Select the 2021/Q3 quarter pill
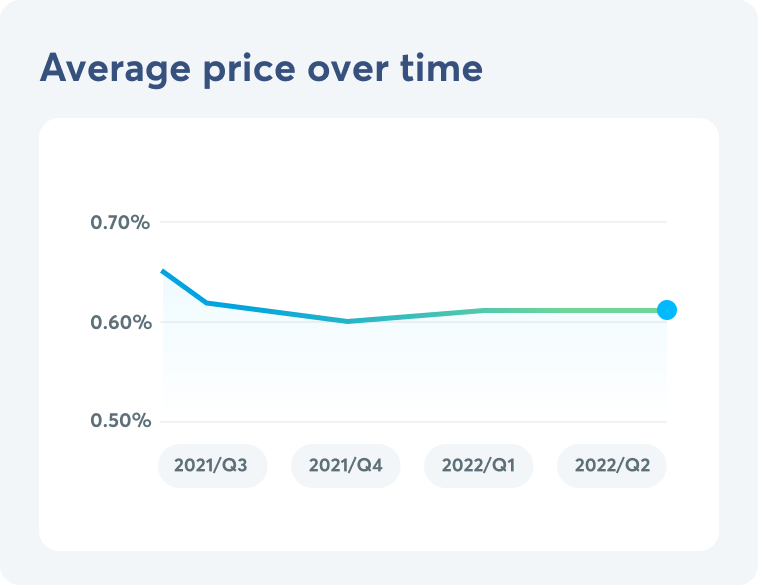 pos(212,466)
